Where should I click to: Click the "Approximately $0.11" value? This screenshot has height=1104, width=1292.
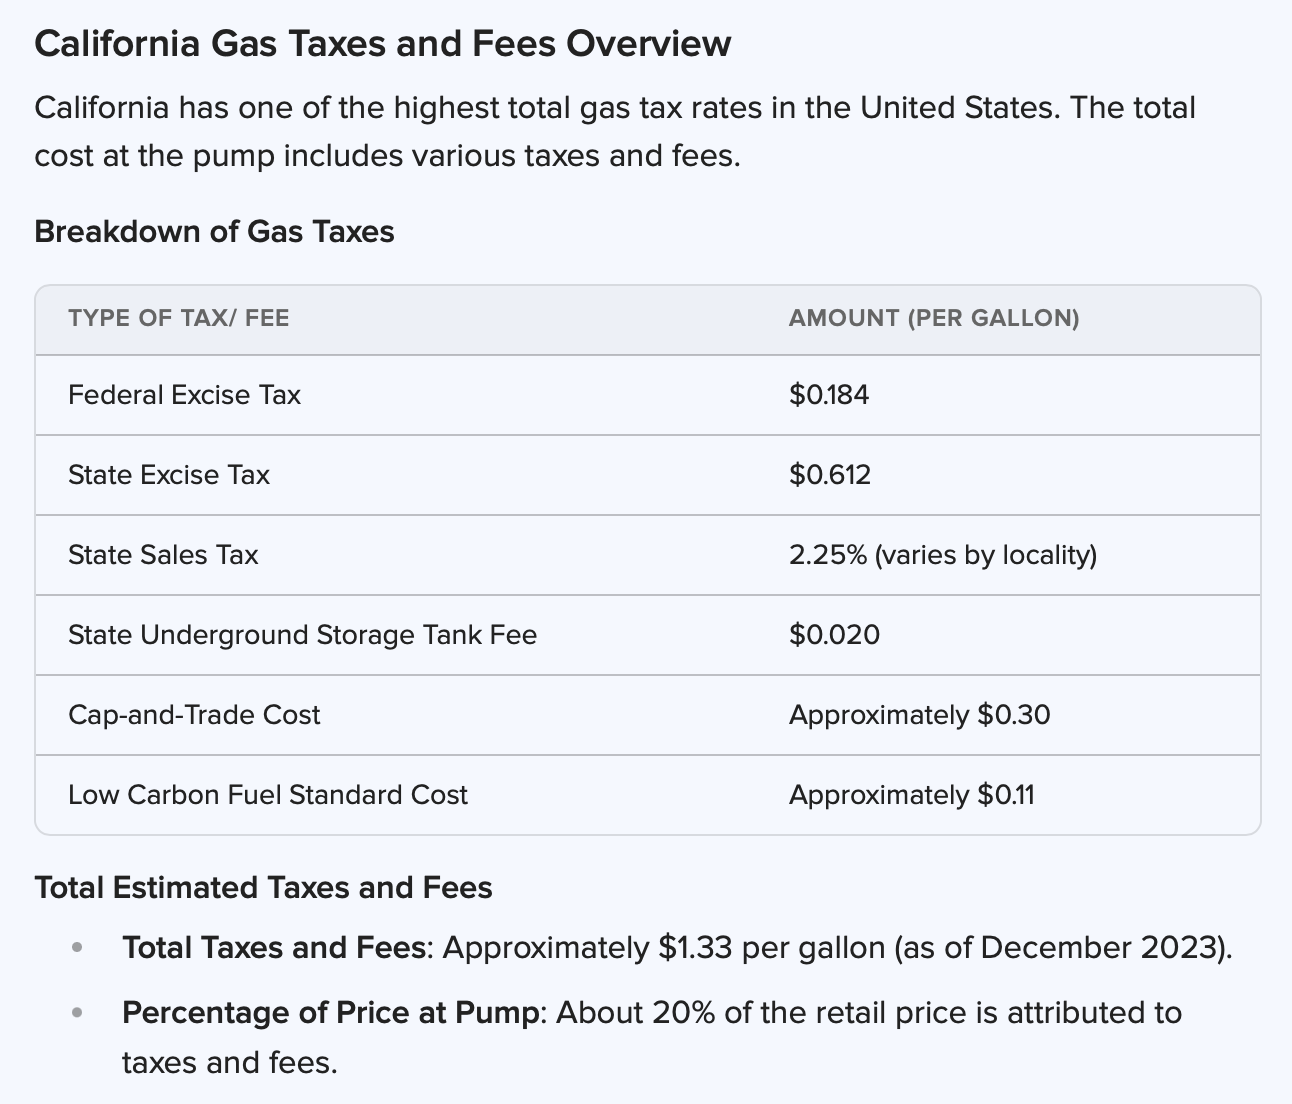click(911, 795)
